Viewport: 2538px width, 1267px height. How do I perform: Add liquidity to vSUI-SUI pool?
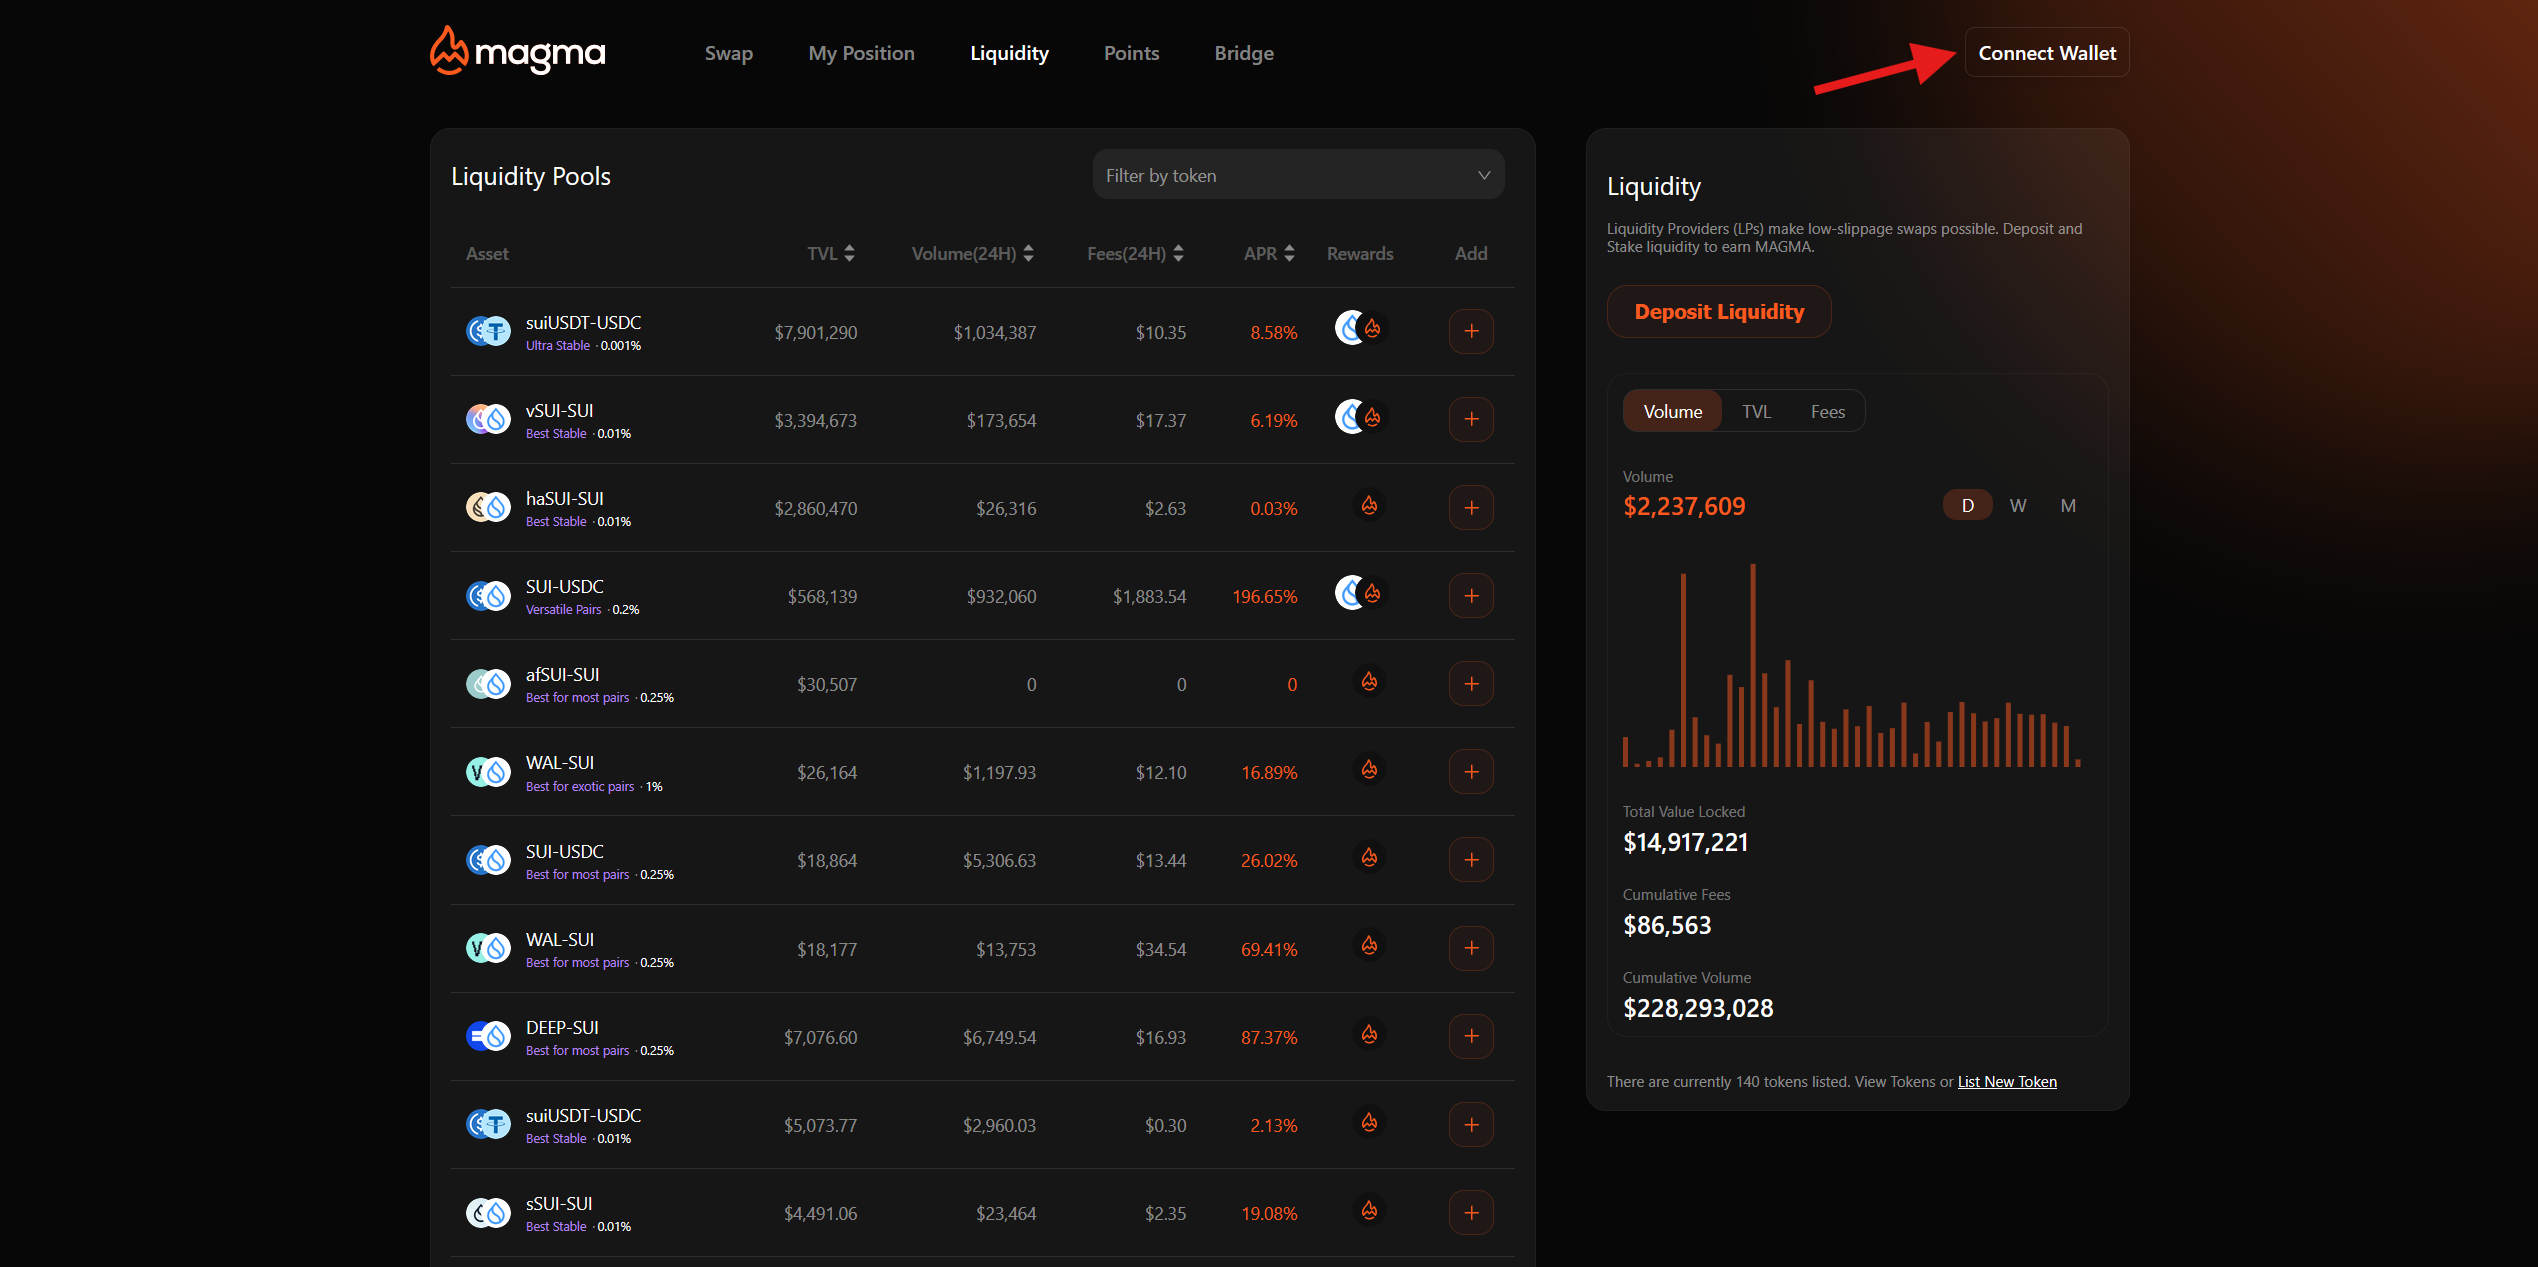(1471, 420)
